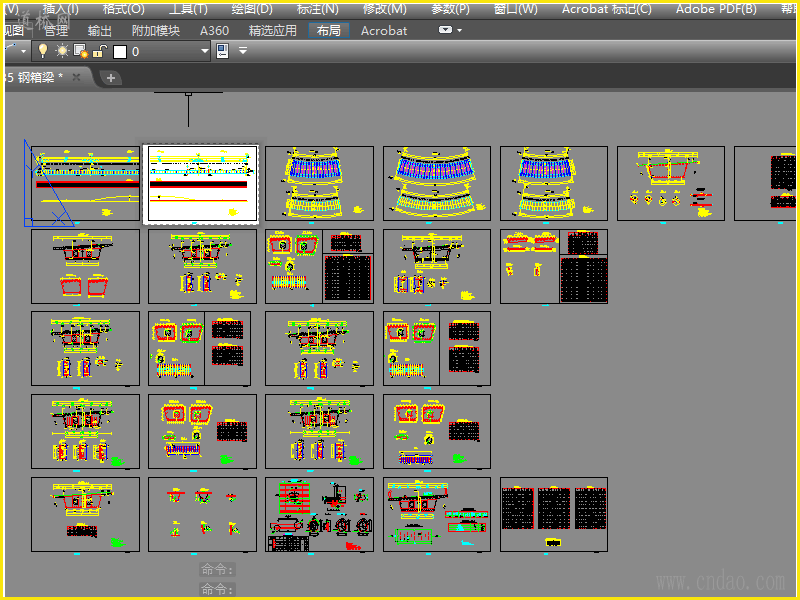Switch to the 布局 ribbon tab
The height and width of the screenshot is (600, 800).
[x=328, y=30]
